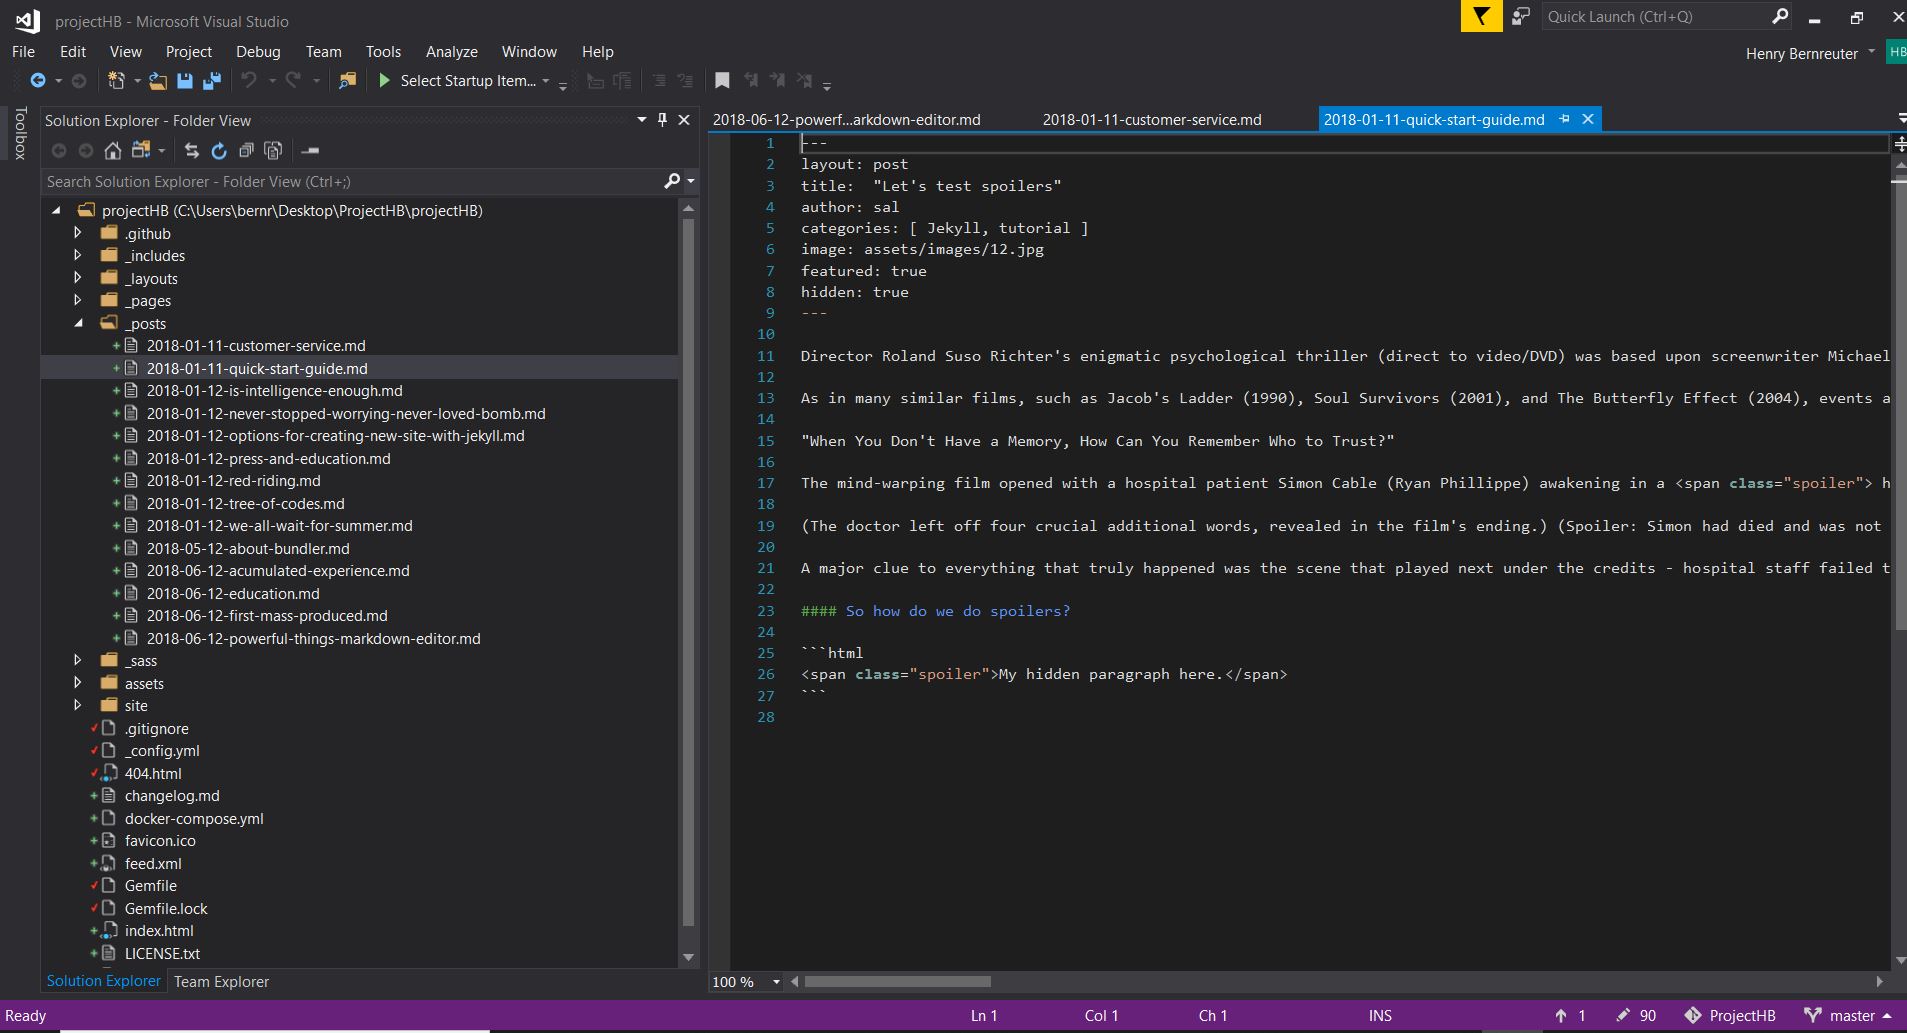Click the editor horizontal scrollbar thumb

(x=897, y=982)
